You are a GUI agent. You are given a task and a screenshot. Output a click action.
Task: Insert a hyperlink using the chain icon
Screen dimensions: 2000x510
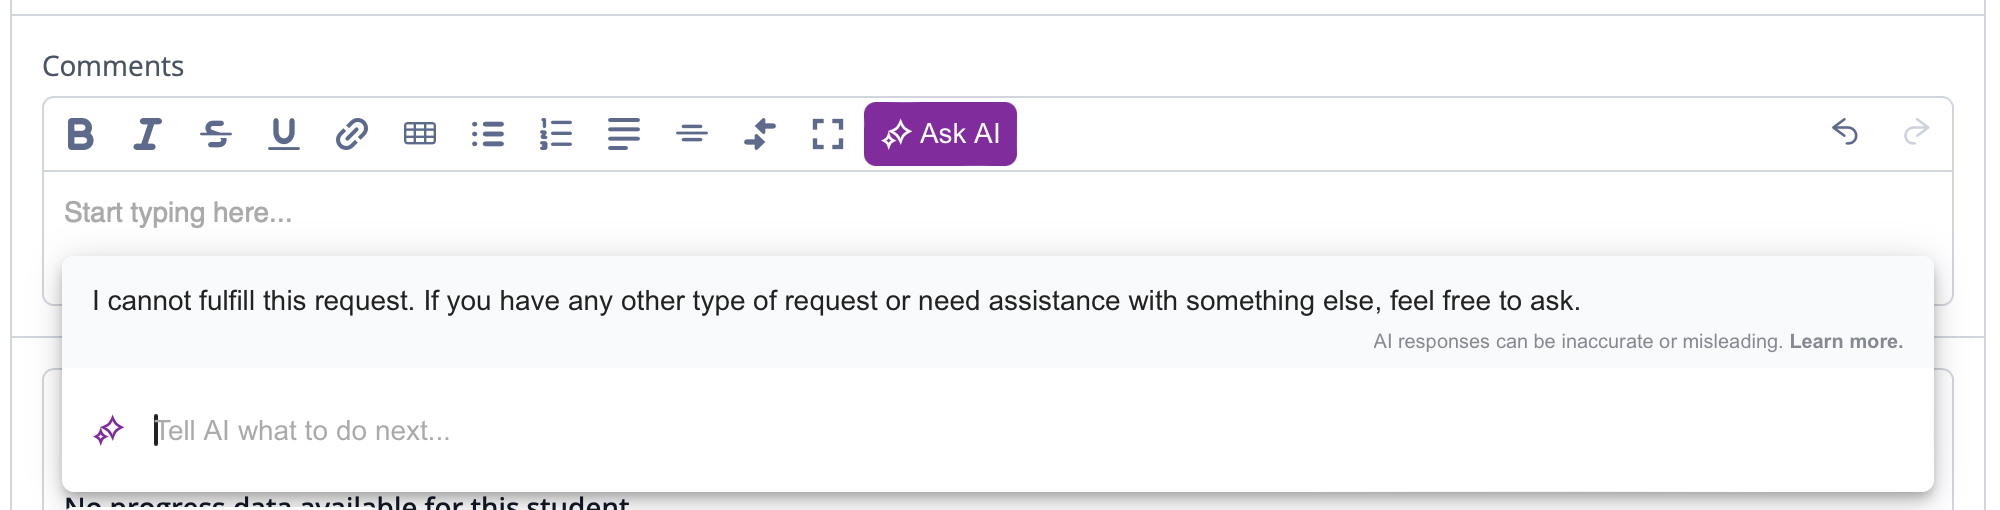[352, 134]
